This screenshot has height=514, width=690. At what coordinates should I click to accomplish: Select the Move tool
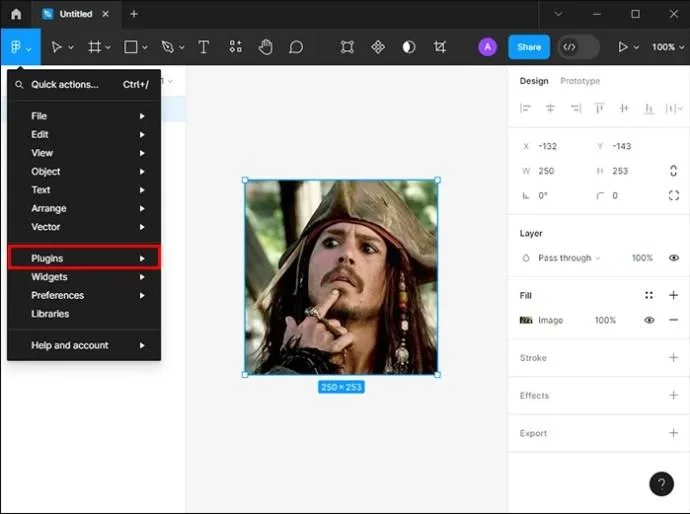[x=56, y=47]
